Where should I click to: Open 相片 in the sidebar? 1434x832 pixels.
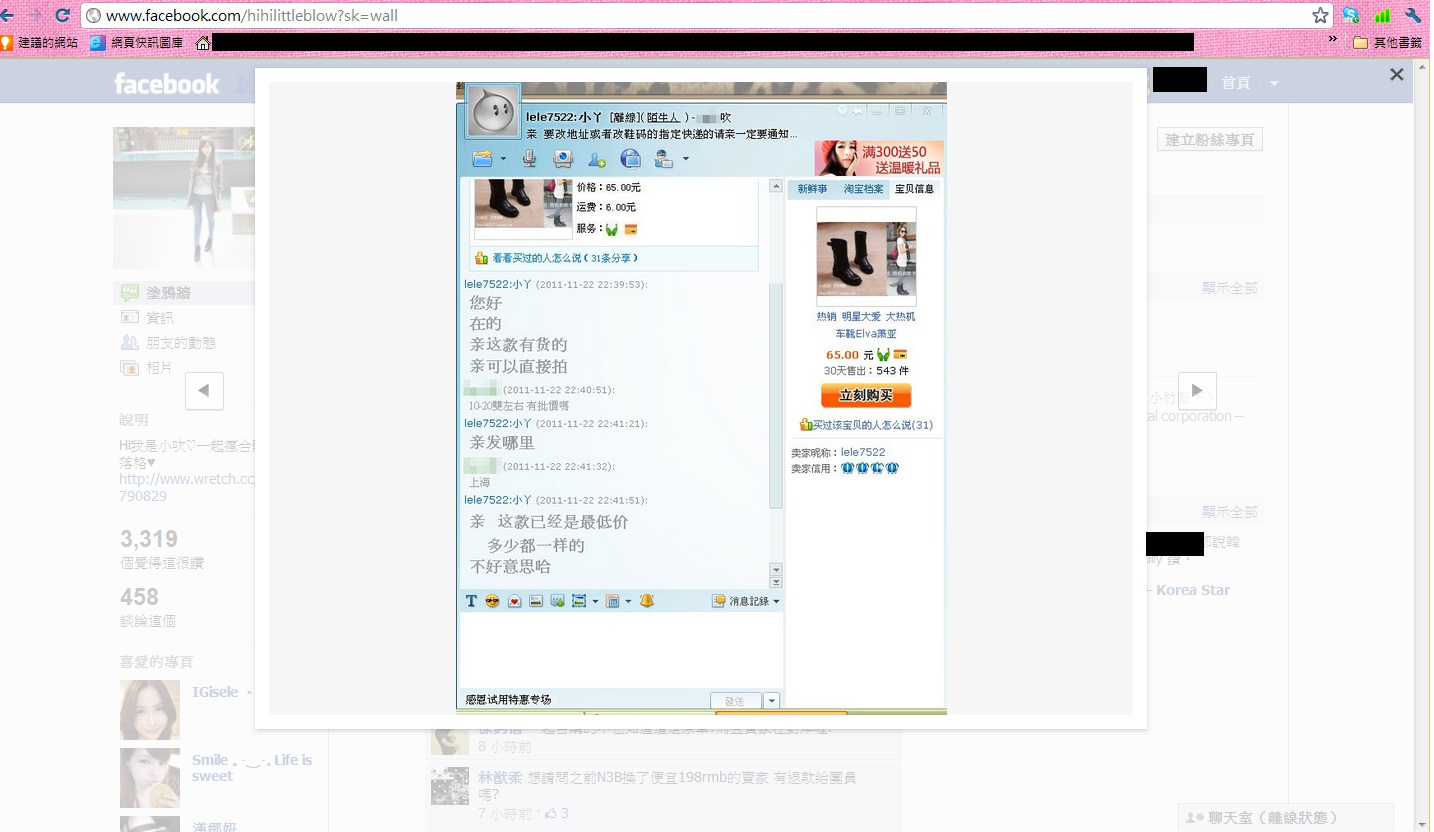(x=146, y=367)
